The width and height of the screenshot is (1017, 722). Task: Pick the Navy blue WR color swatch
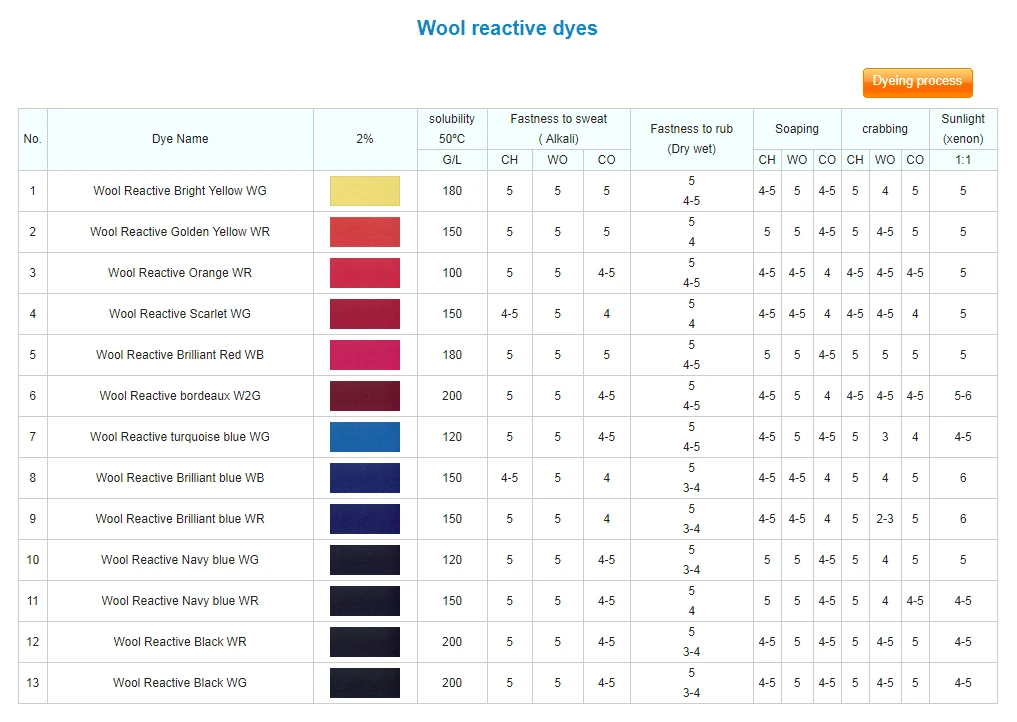(365, 601)
